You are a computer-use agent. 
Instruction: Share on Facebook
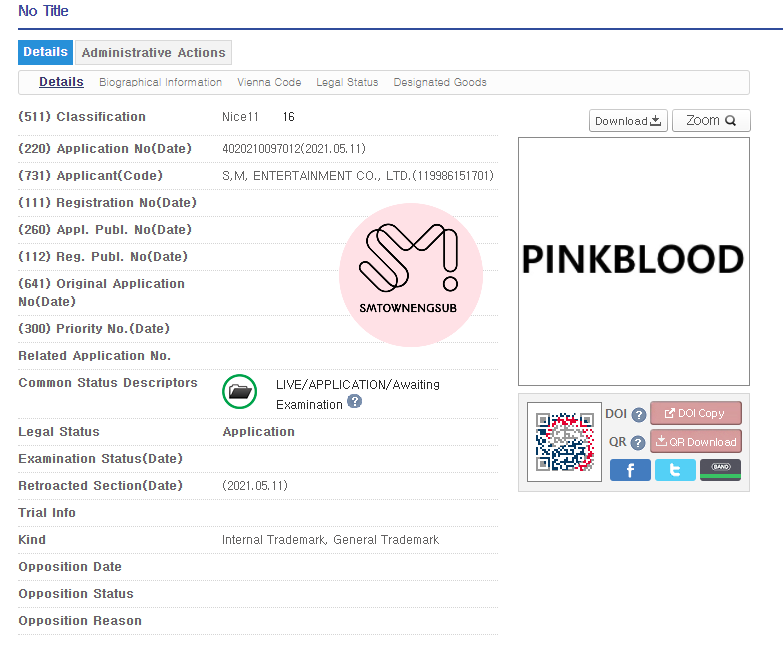pos(630,470)
